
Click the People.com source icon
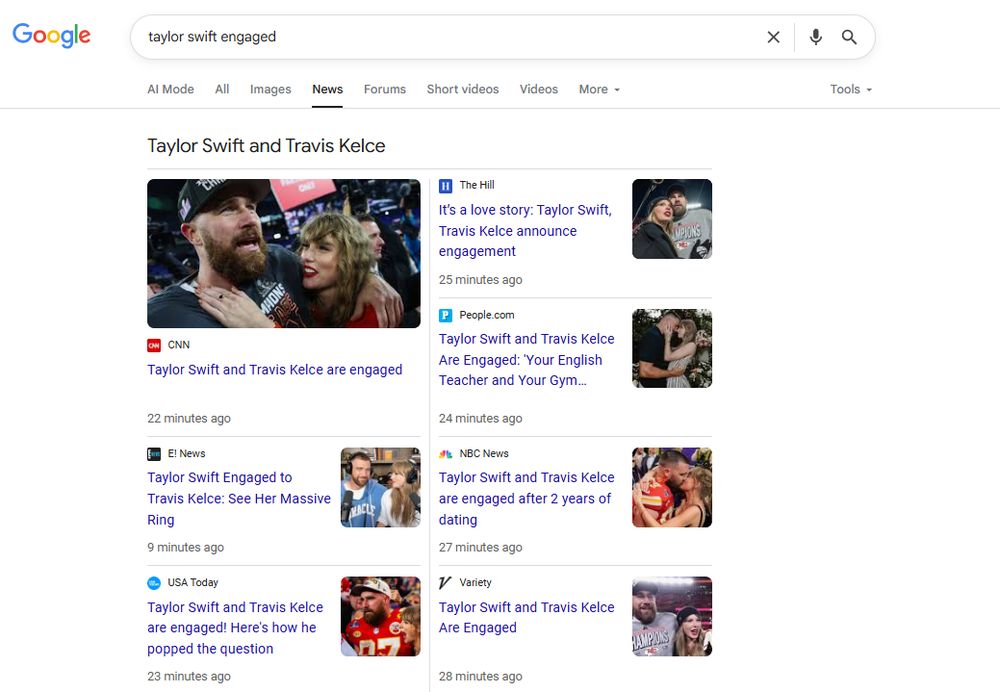pos(446,315)
